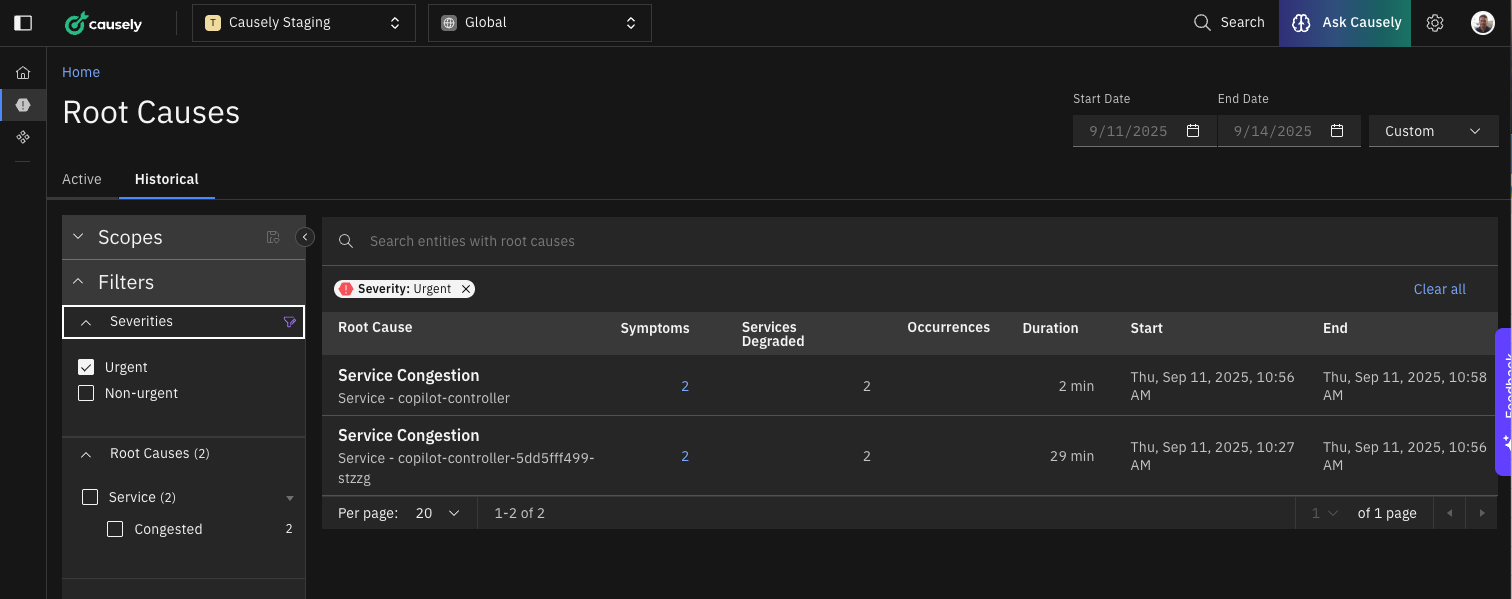Click the Clear all link
Viewport: 1512px width, 599px height.
(x=1439, y=289)
